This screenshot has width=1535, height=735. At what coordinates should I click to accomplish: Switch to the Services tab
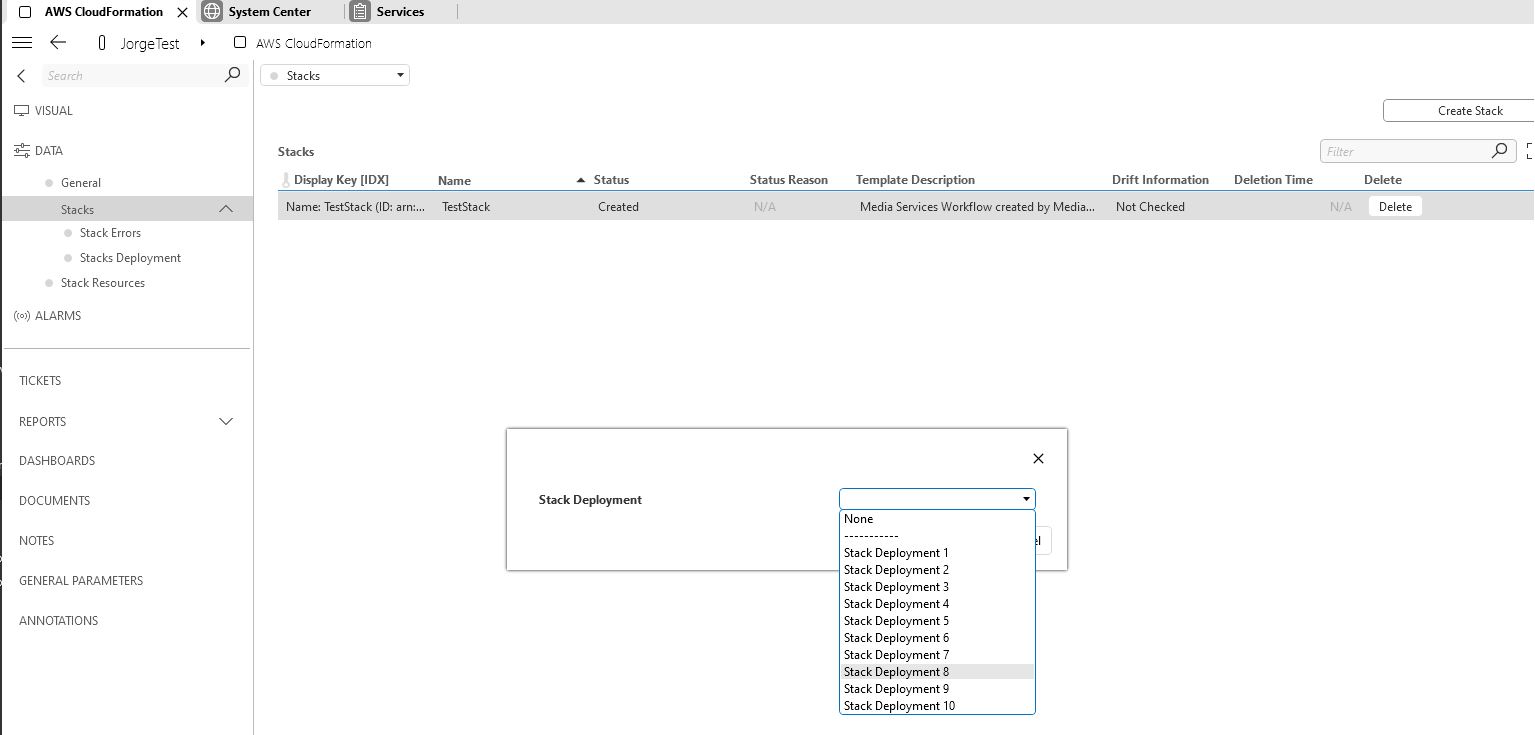(x=400, y=12)
